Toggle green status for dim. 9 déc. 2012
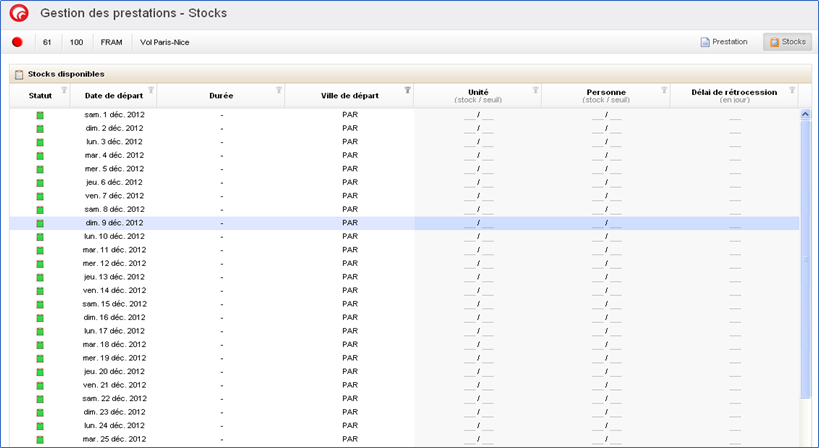 [x=40, y=223]
